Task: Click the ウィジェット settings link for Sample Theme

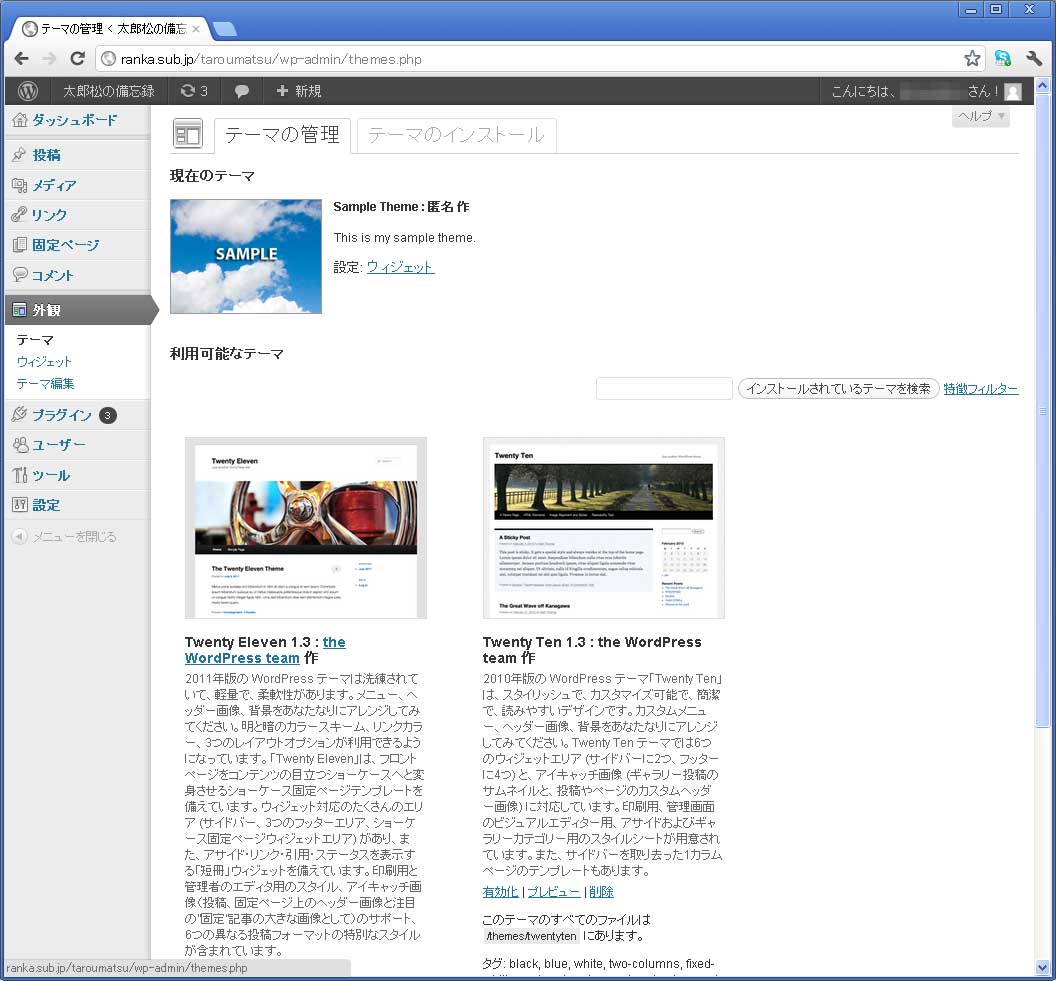Action: tap(400, 267)
